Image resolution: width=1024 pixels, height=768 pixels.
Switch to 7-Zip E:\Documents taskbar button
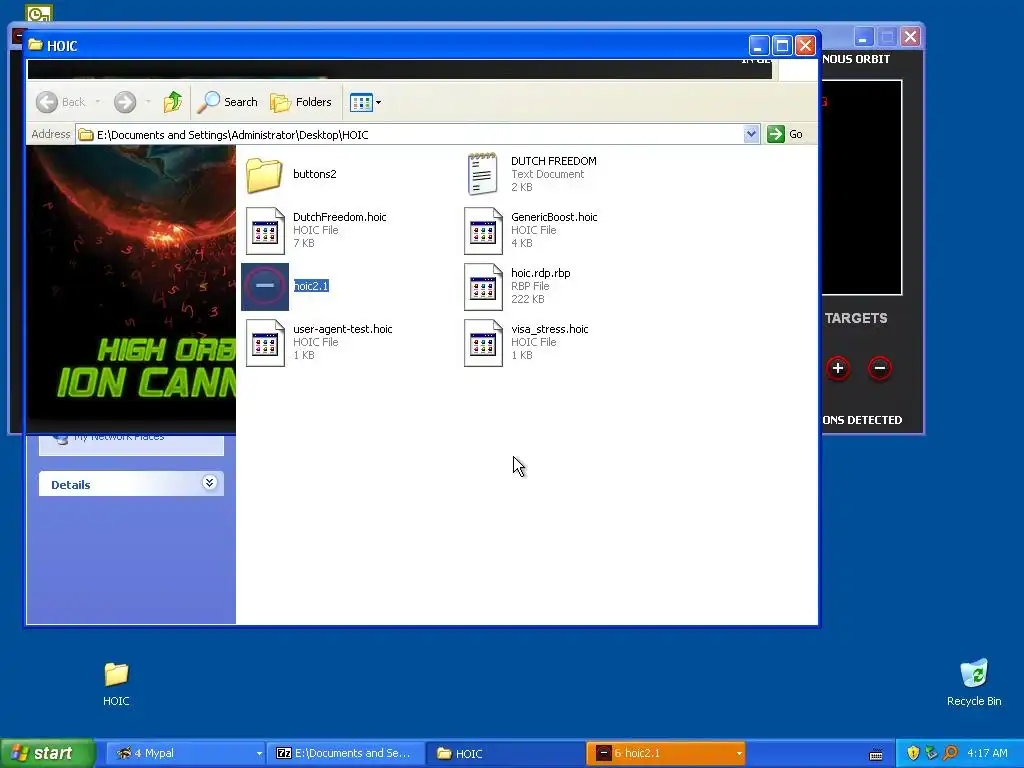click(345, 753)
